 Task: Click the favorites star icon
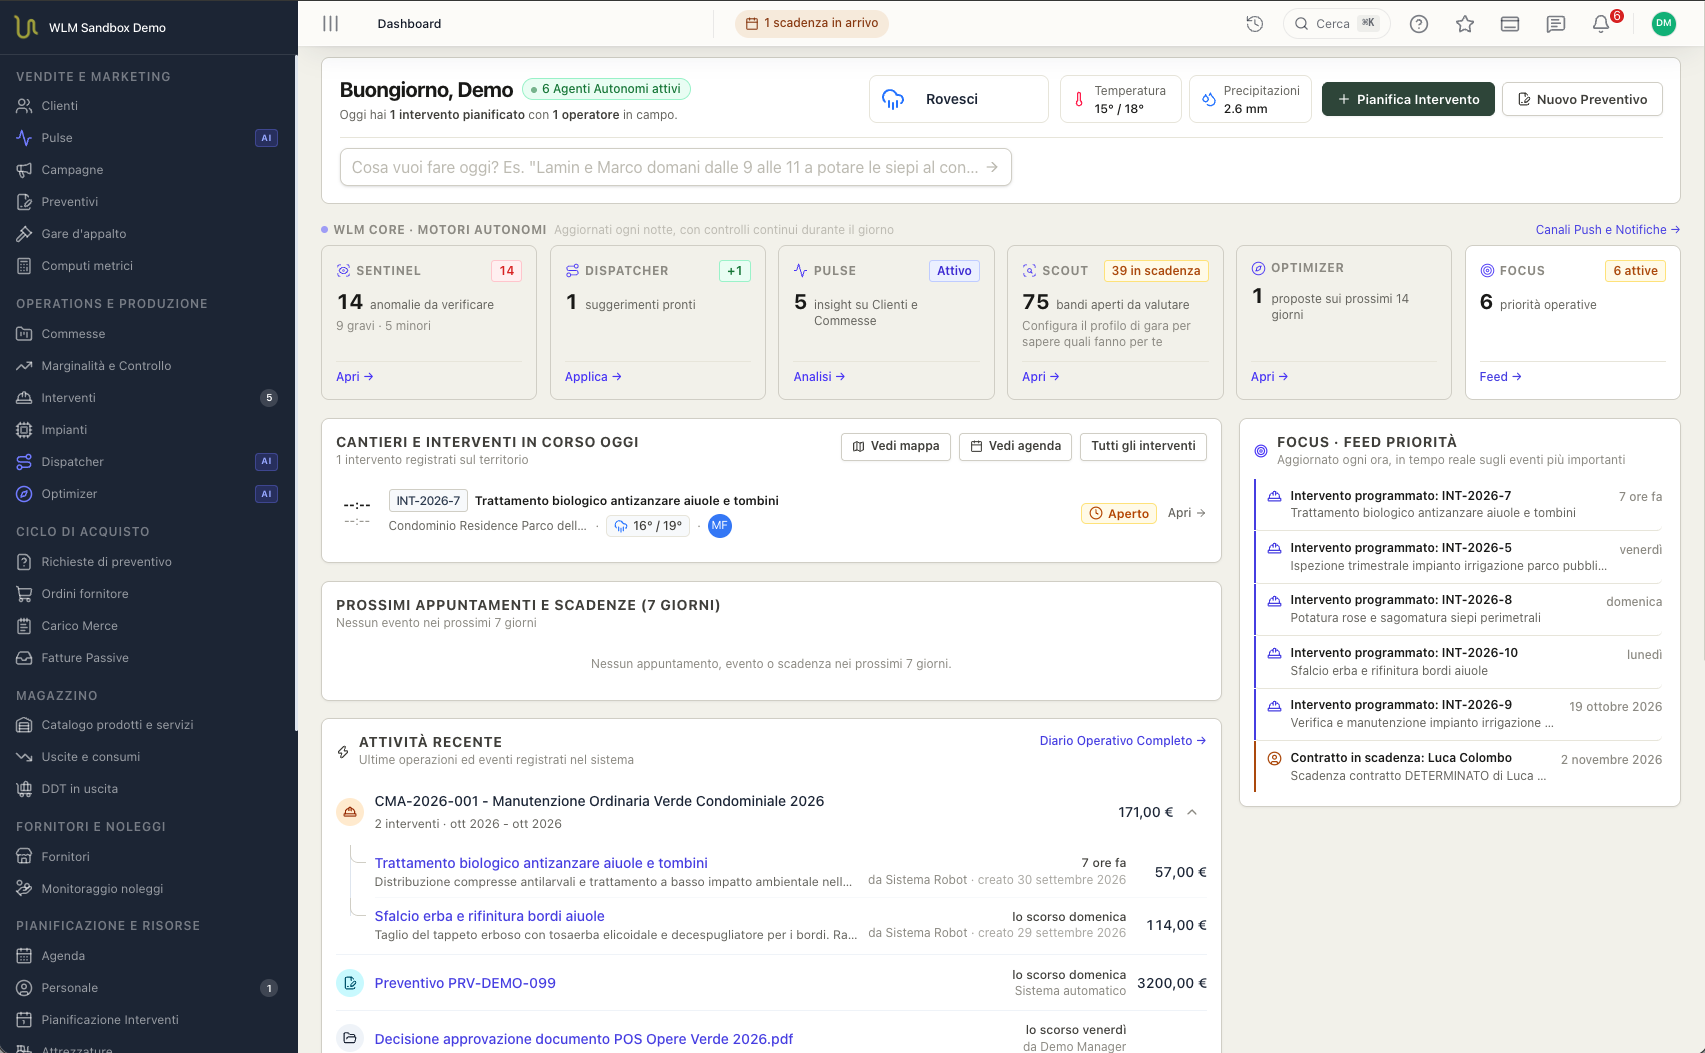tap(1465, 24)
